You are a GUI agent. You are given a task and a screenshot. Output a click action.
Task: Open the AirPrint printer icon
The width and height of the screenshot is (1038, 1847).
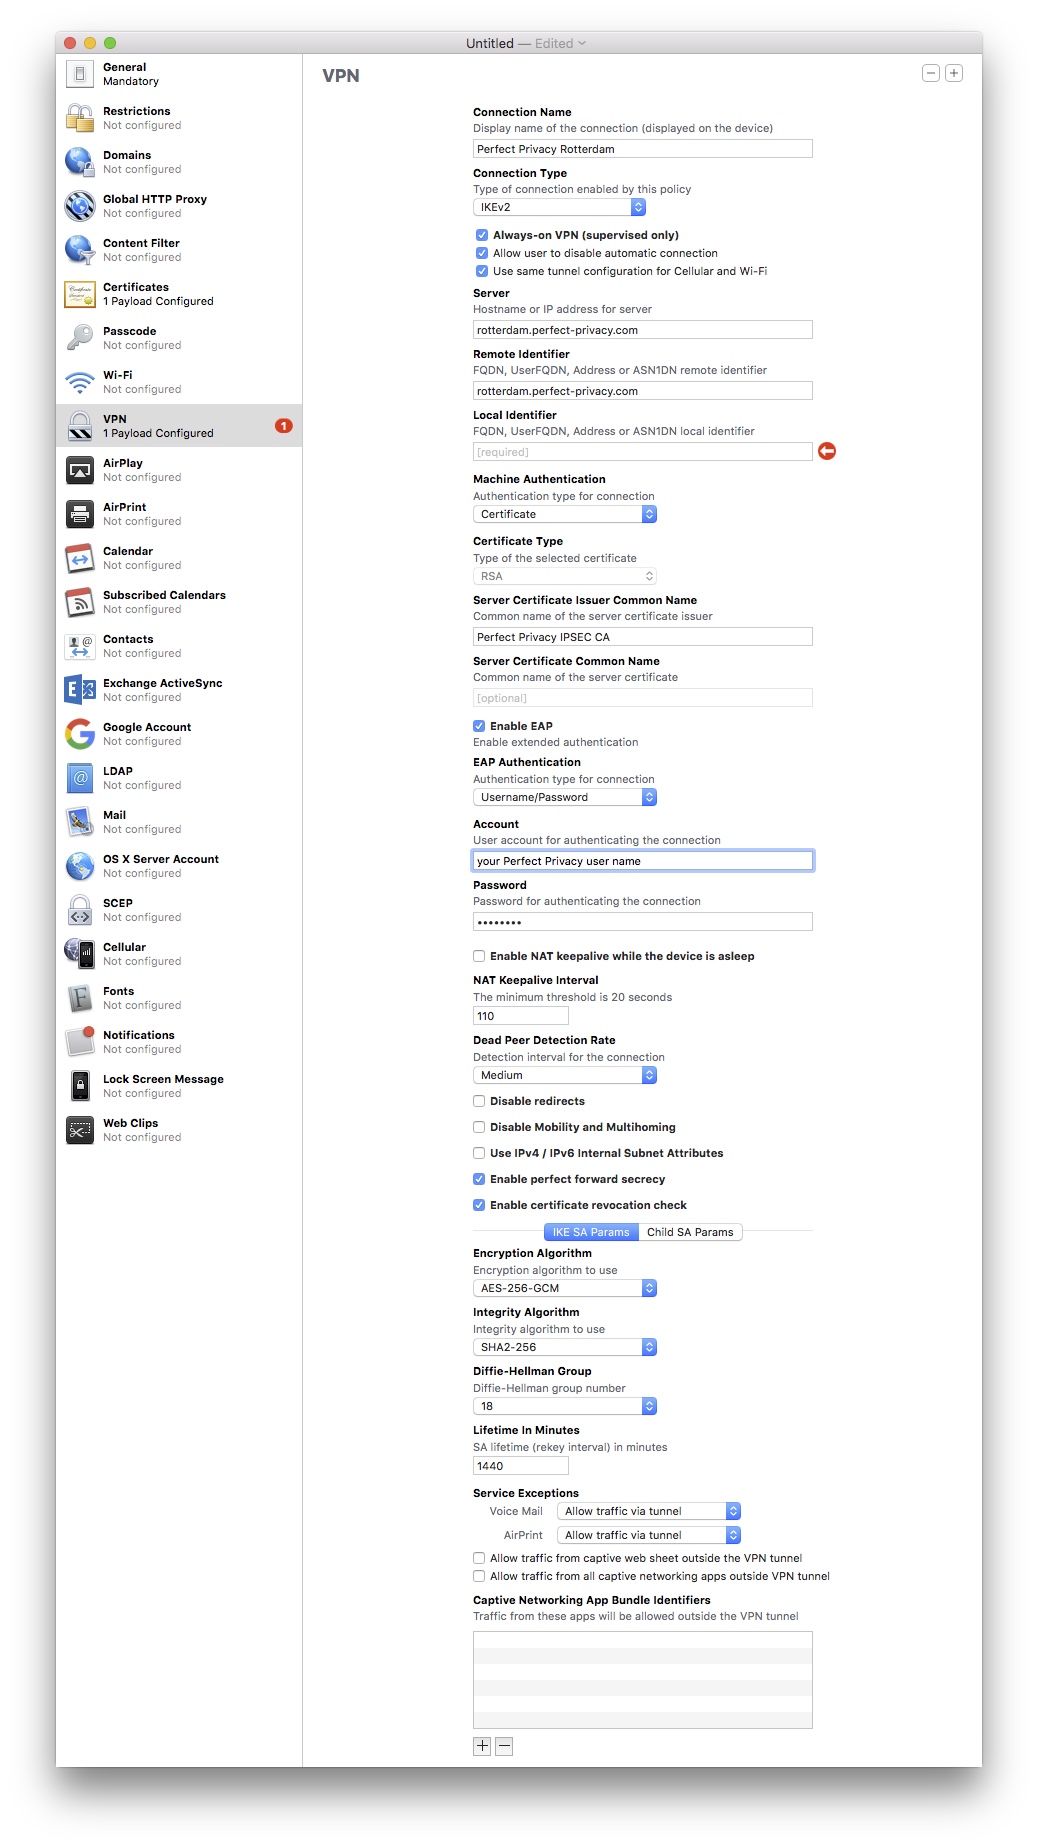(80, 514)
